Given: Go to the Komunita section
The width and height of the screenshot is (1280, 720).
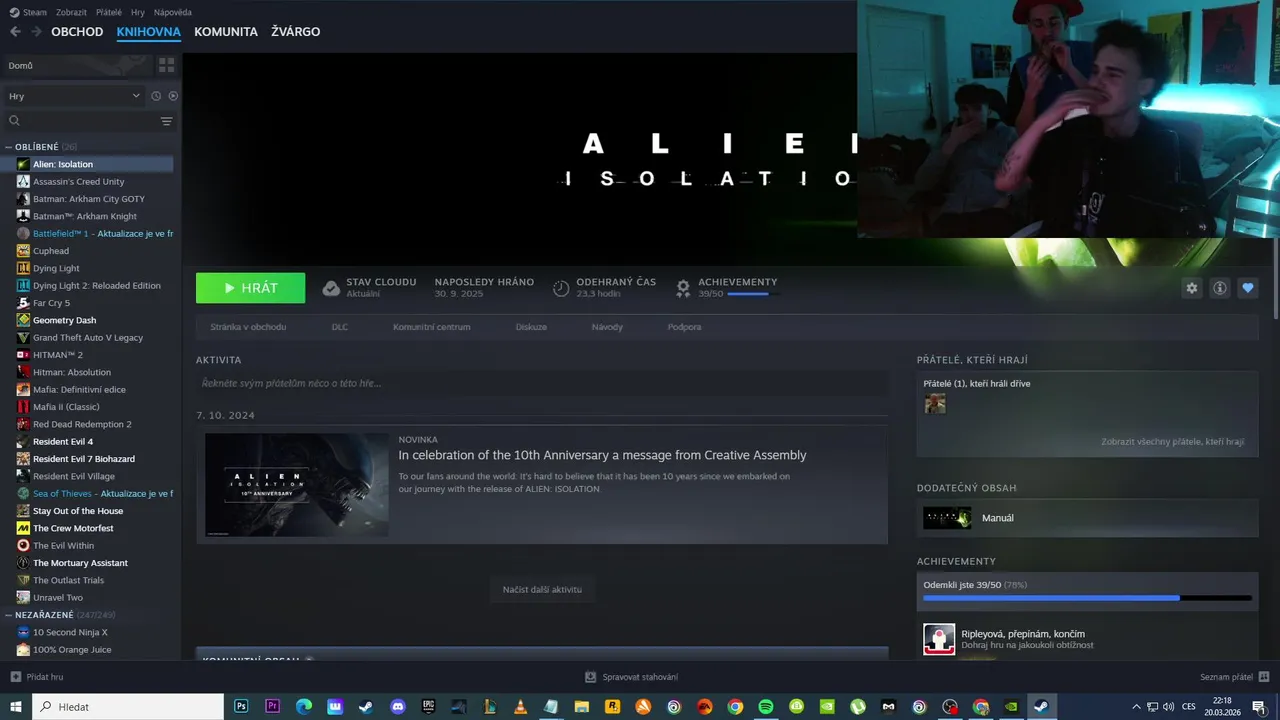Looking at the screenshot, I should (226, 32).
